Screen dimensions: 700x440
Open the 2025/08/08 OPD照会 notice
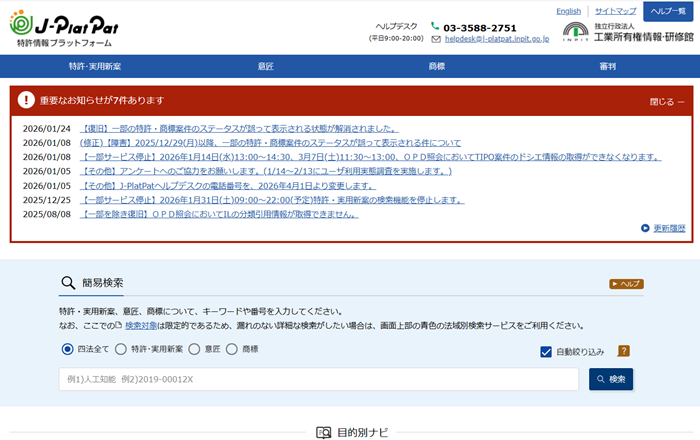tap(219, 214)
